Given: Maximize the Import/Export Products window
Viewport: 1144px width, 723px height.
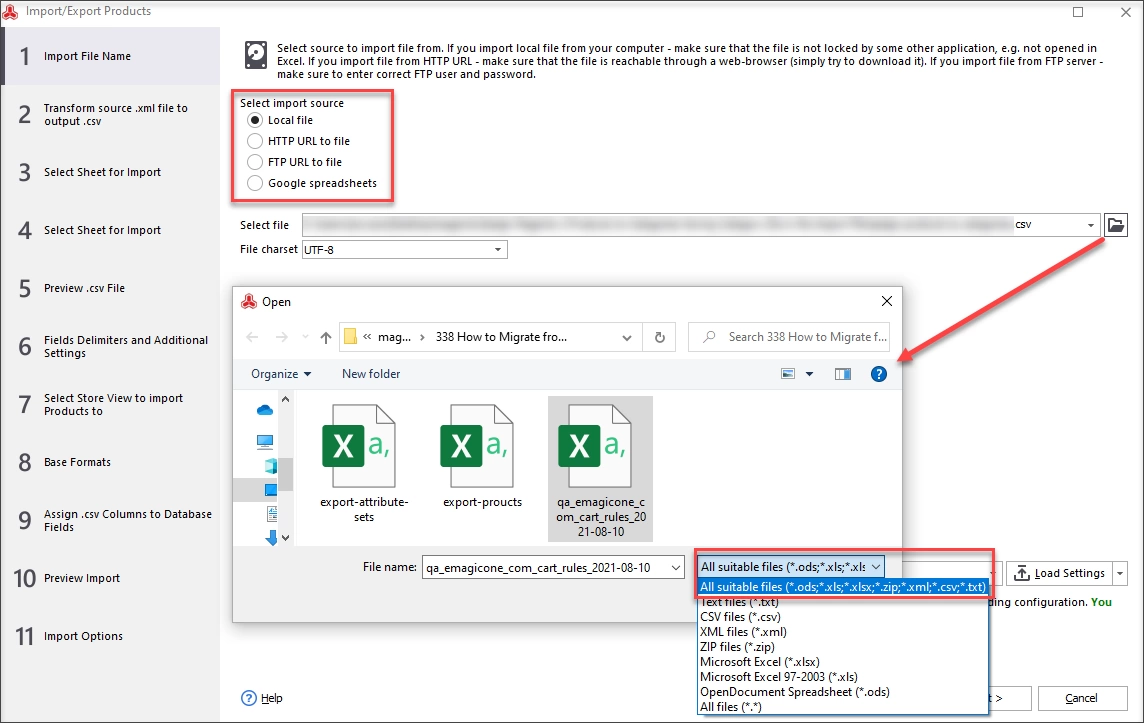Looking at the screenshot, I should click(x=1078, y=12).
